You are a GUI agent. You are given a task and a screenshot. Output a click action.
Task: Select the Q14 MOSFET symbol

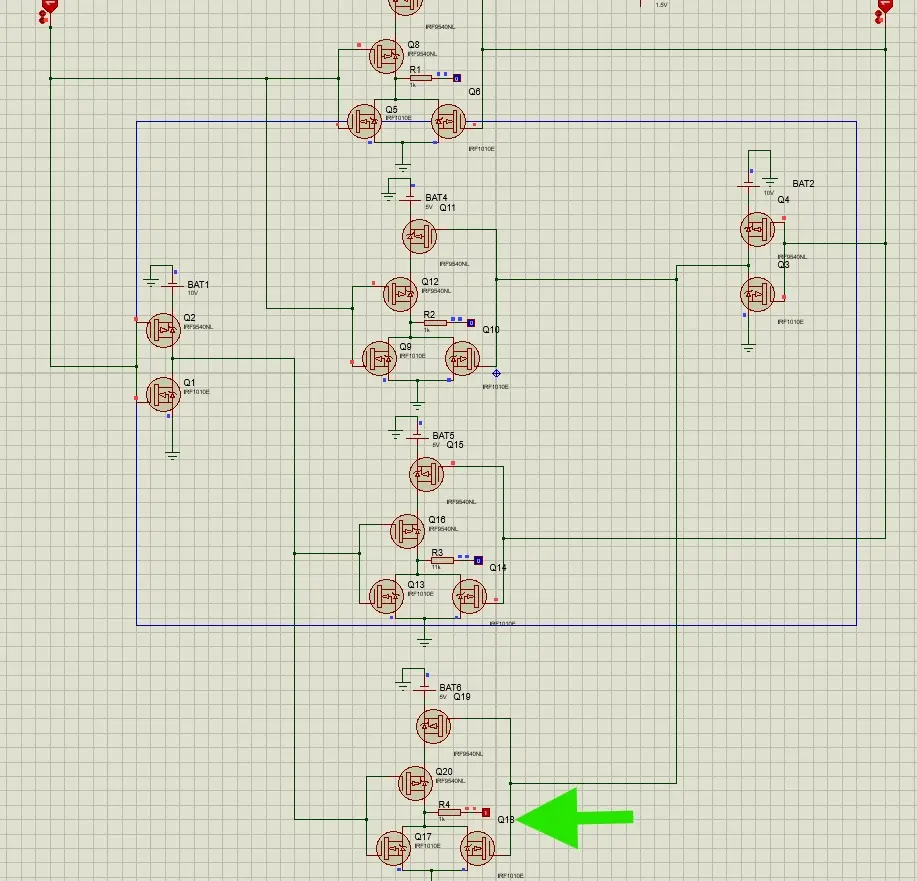(x=470, y=596)
